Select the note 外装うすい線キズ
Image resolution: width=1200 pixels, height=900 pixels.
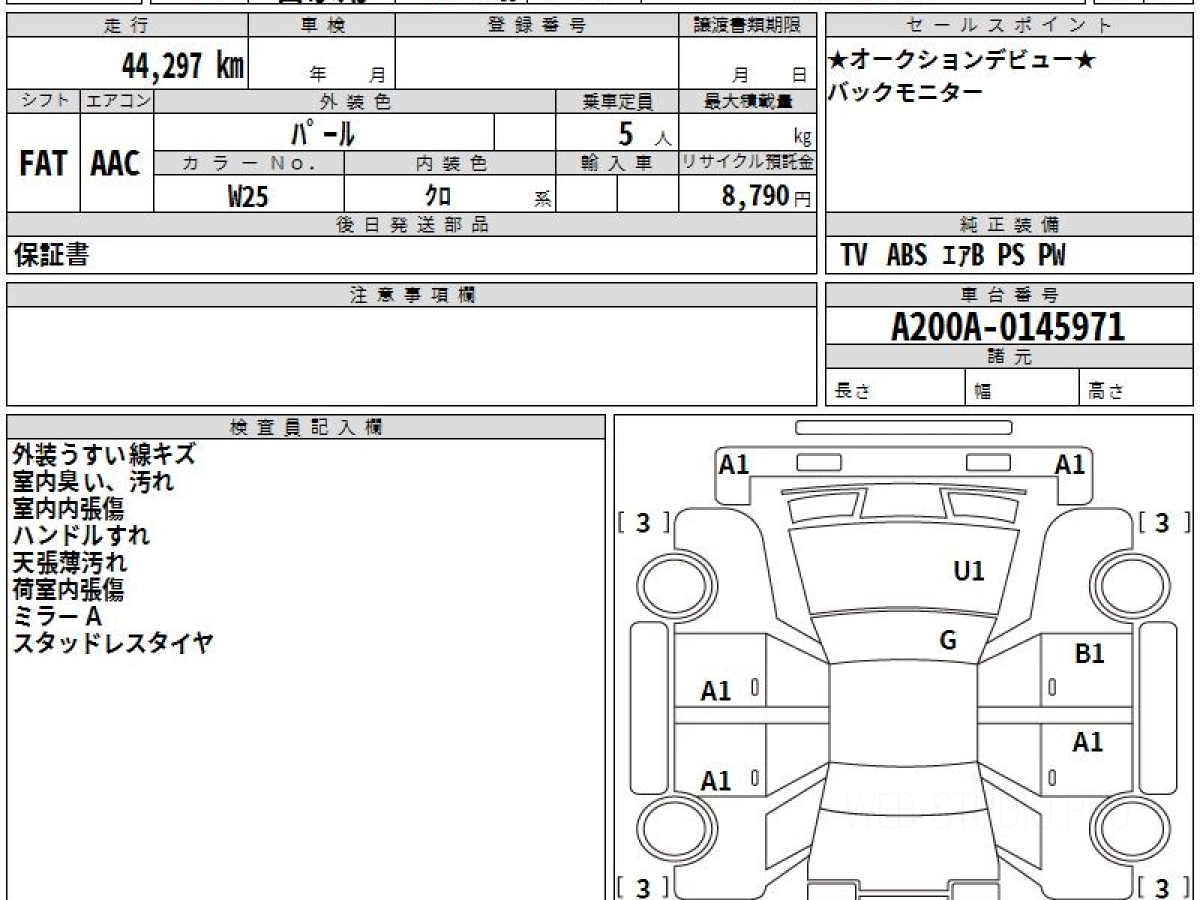104,455
